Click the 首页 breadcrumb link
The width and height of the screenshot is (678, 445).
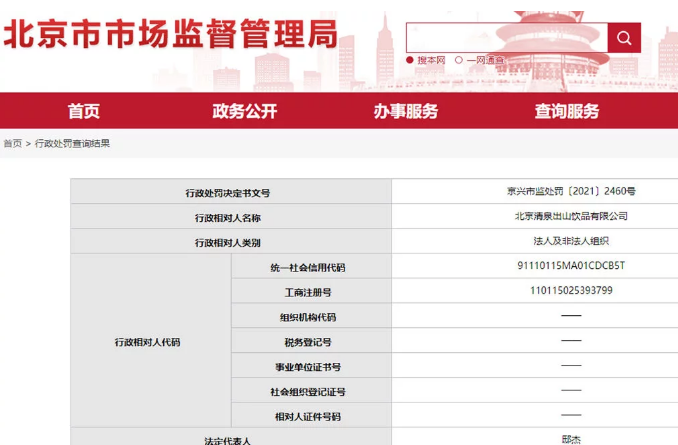[x=13, y=144]
